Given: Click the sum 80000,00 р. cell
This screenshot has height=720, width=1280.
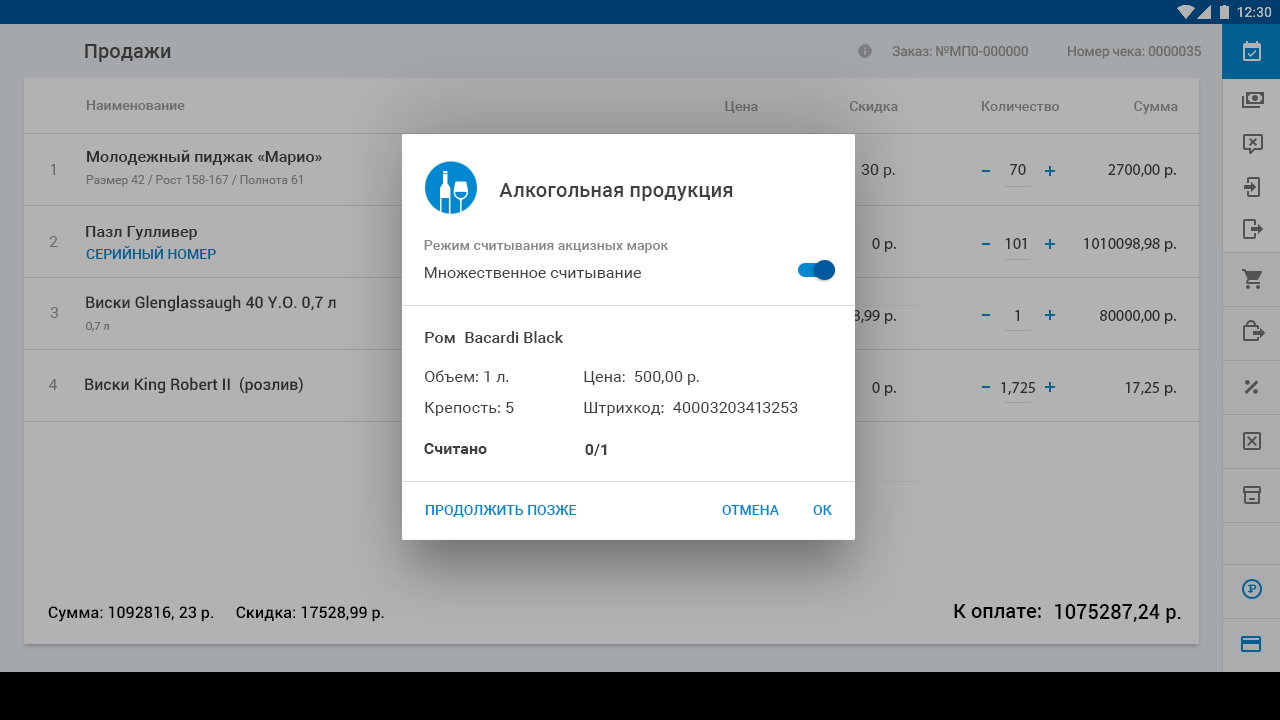Looking at the screenshot, I should 1138,315.
